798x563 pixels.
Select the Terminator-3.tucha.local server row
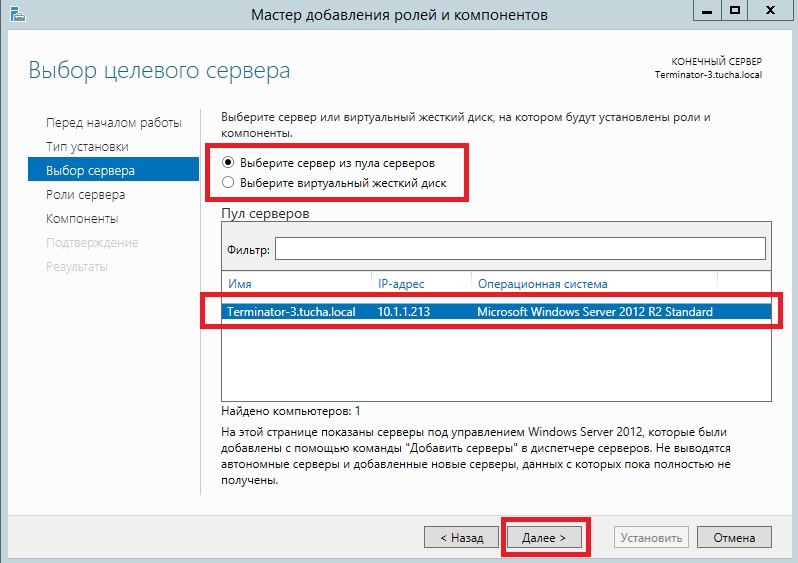coord(496,312)
